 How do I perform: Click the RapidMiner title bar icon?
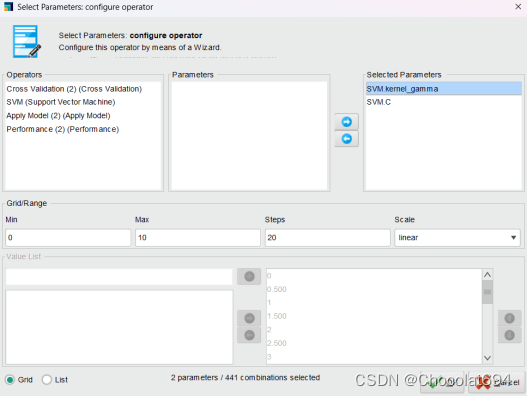(x=8, y=6)
